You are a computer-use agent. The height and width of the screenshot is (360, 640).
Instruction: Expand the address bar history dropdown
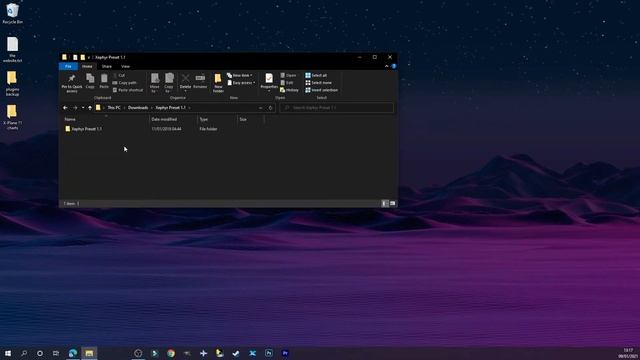[260, 108]
